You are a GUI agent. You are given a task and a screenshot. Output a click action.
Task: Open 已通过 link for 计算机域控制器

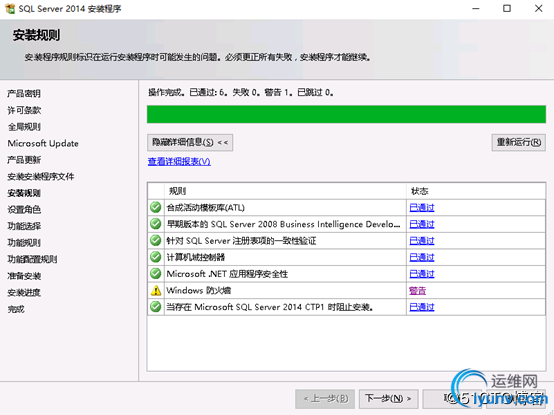pos(422,257)
